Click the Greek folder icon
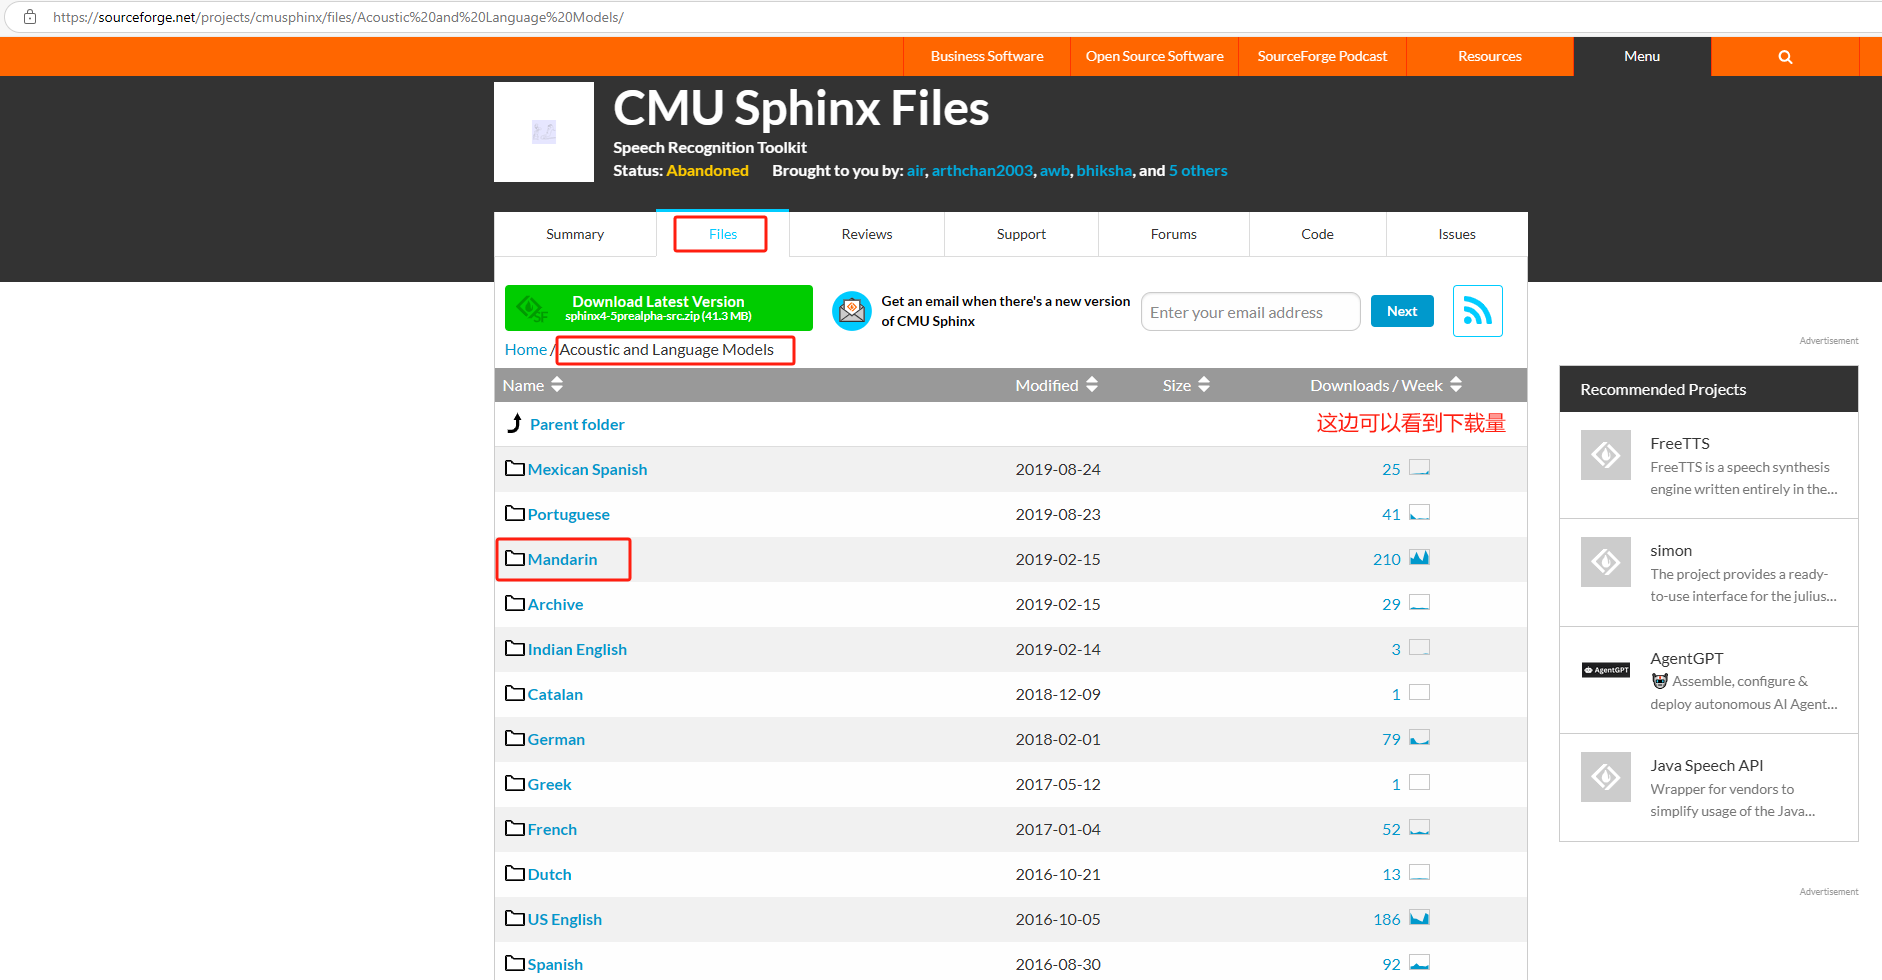Image resolution: width=1882 pixels, height=980 pixels. click(515, 783)
